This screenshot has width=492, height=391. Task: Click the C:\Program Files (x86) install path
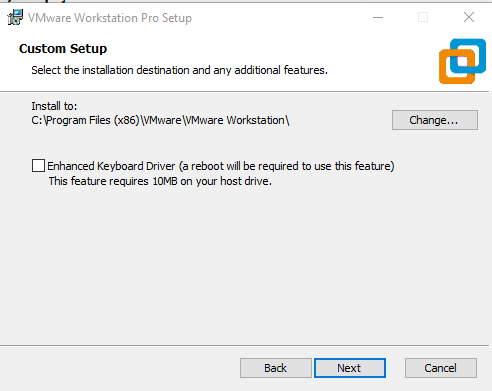pos(160,120)
